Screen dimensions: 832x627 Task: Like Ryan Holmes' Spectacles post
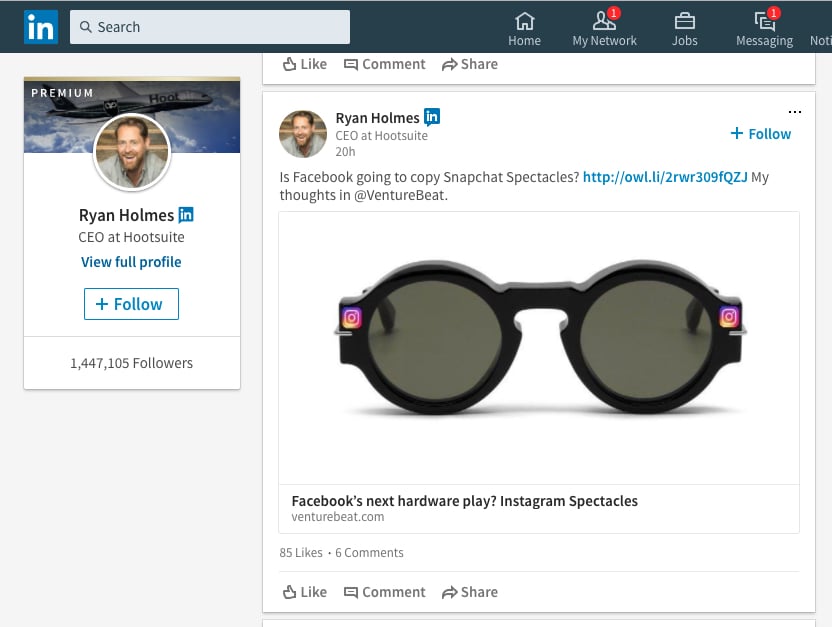coord(305,592)
